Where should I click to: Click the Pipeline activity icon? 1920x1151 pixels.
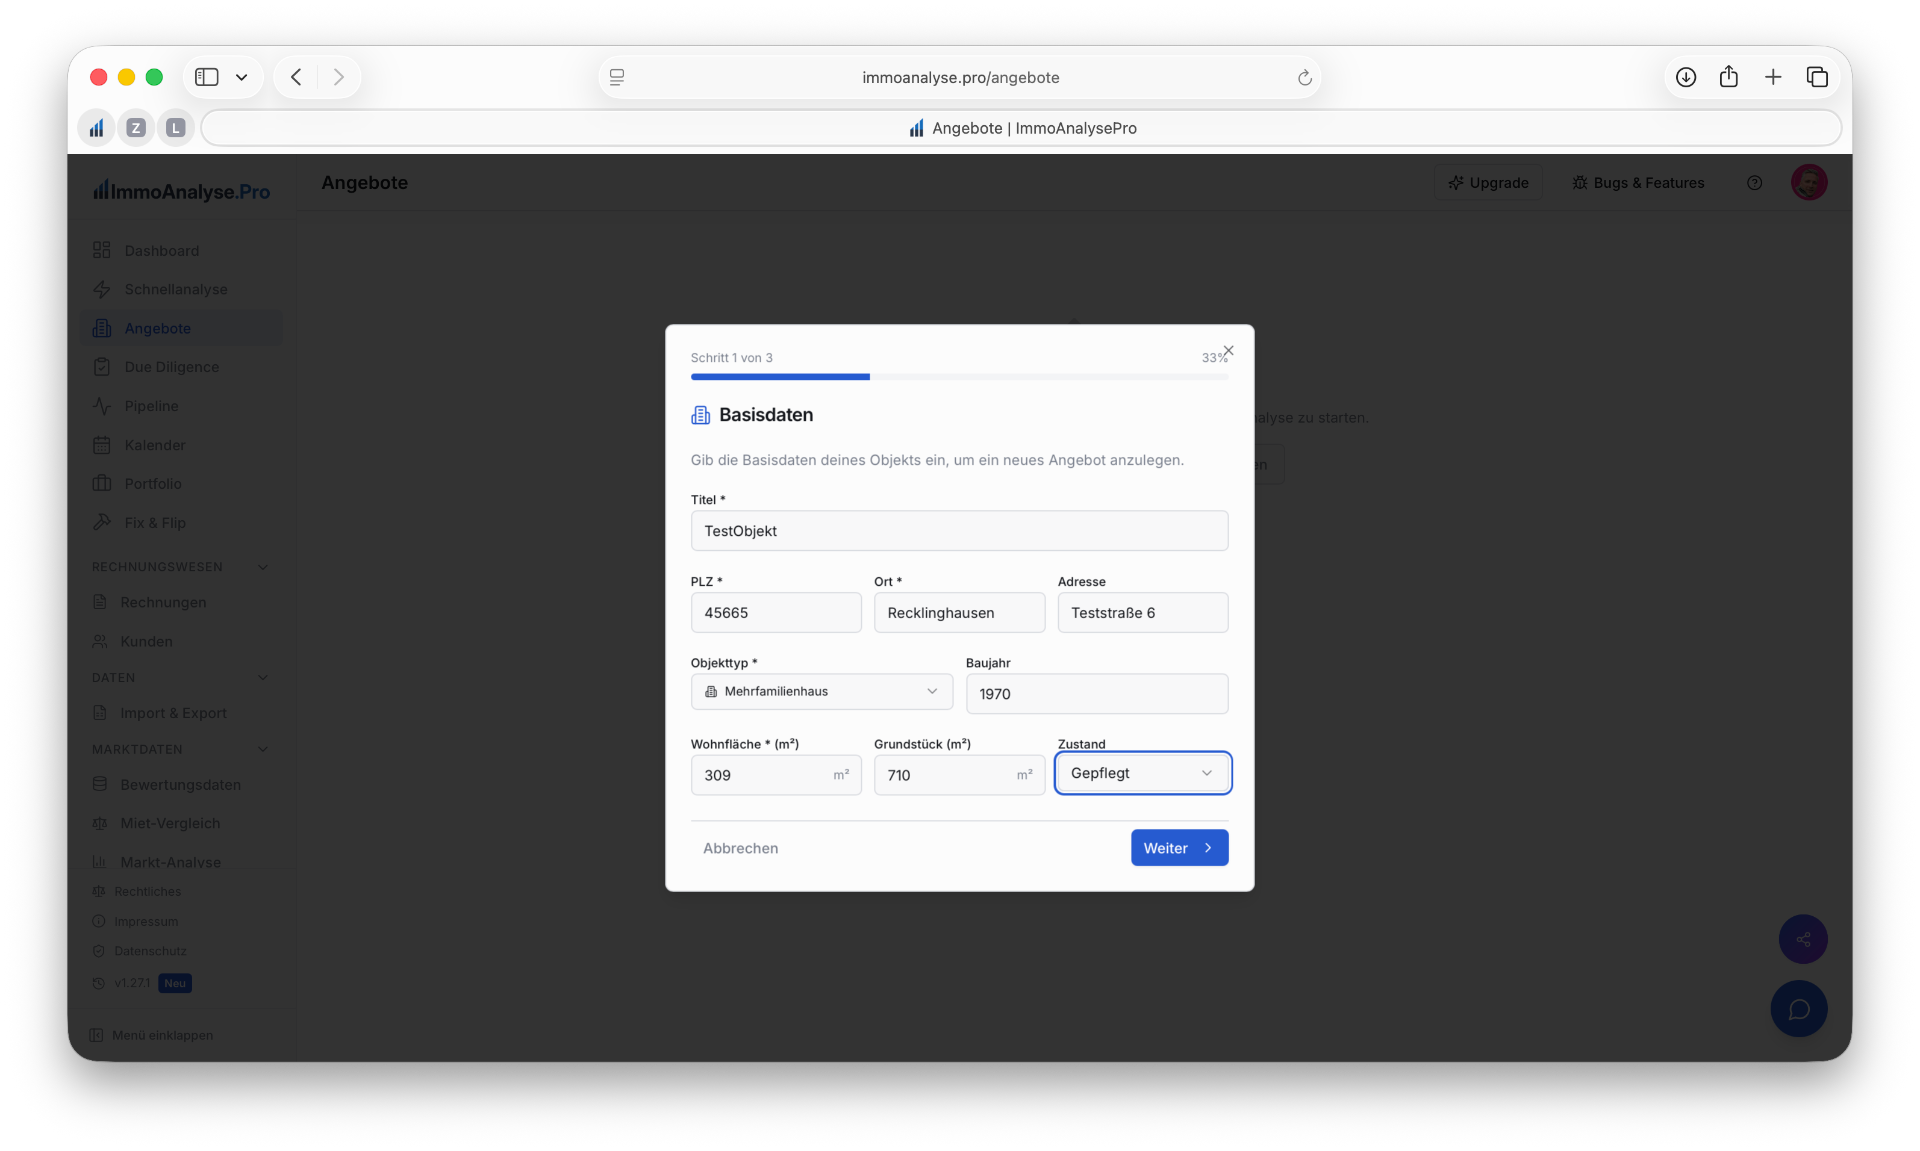(x=101, y=406)
